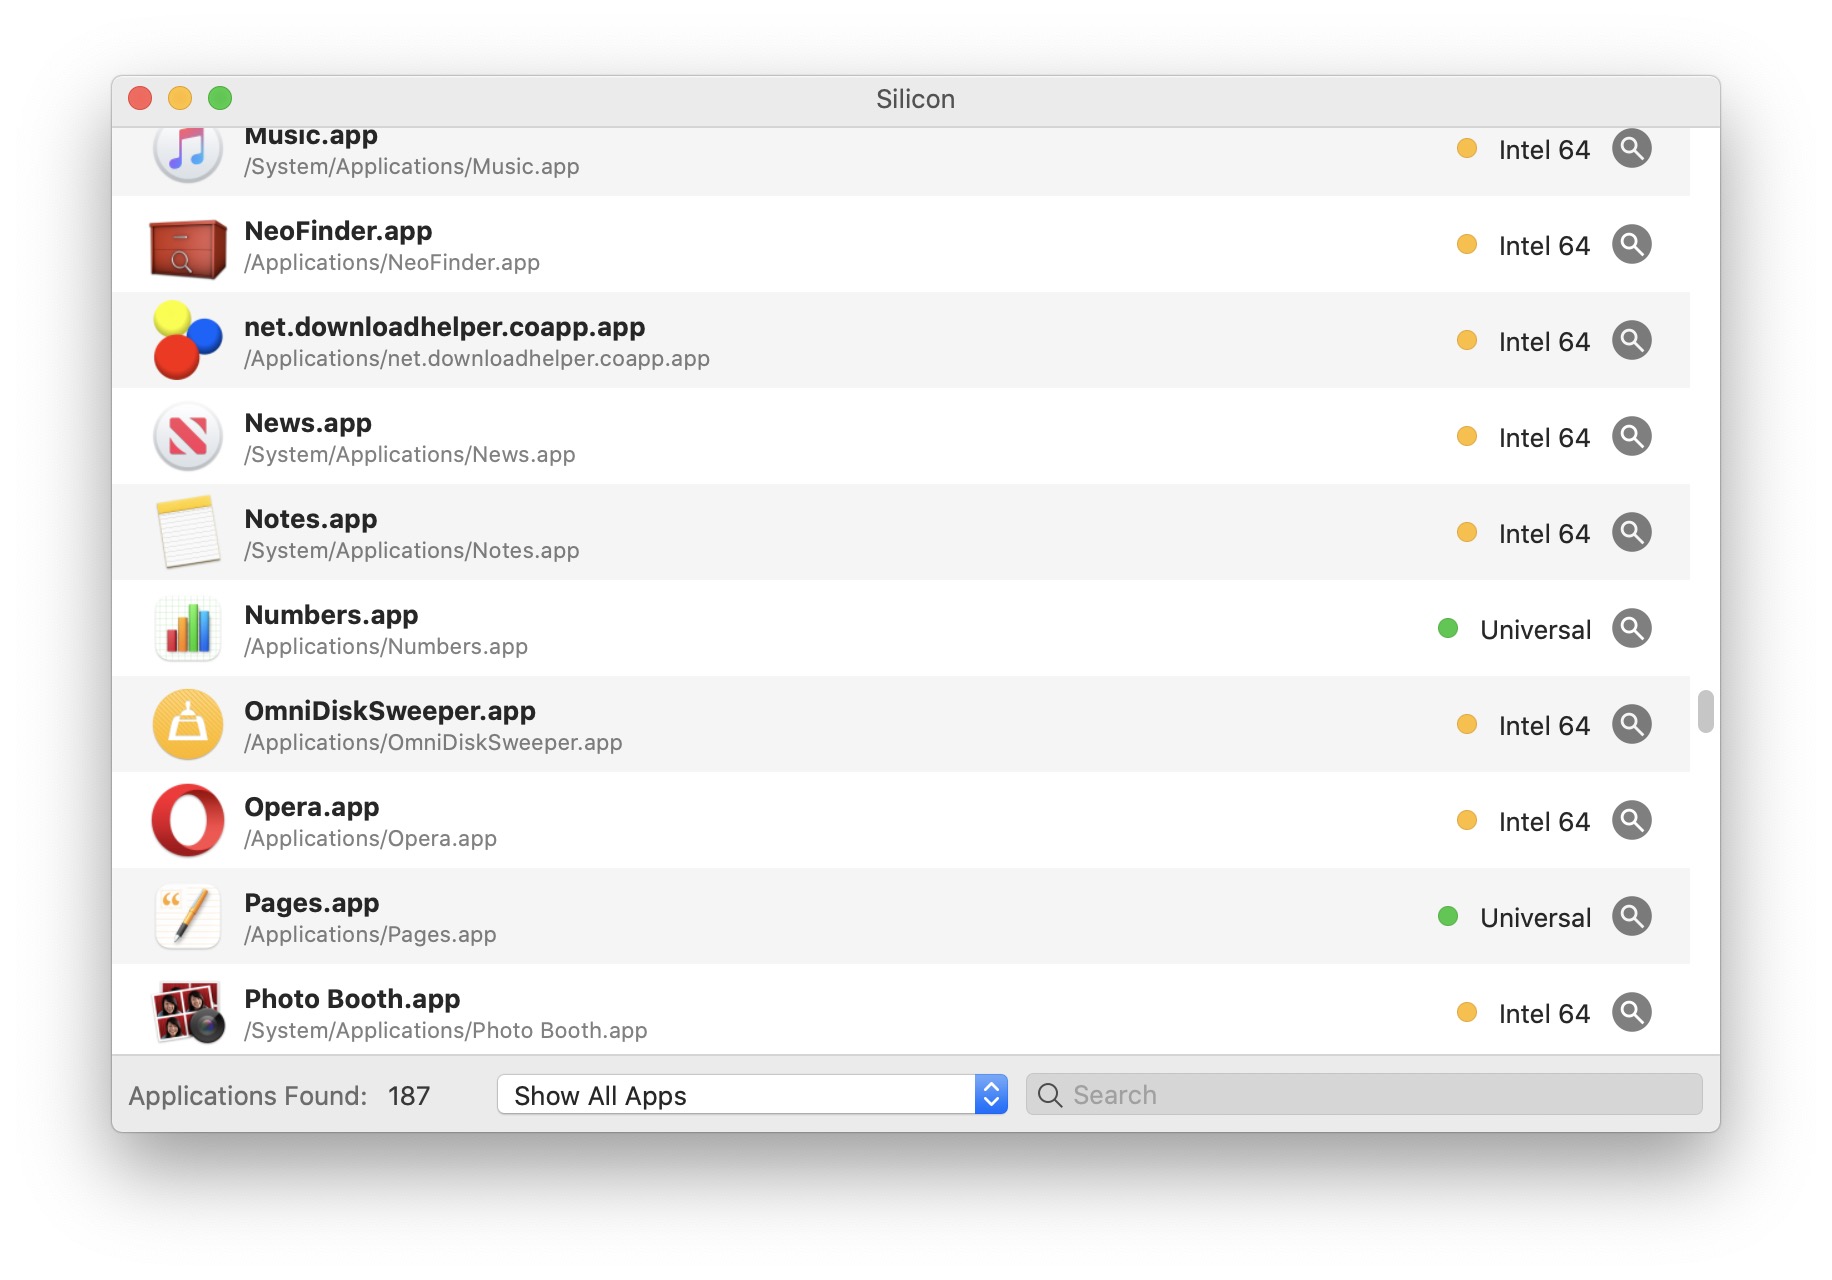Image resolution: width=1832 pixels, height=1280 pixels.
Task: Click the Intel 64 label for News.app
Action: pos(1544,438)
